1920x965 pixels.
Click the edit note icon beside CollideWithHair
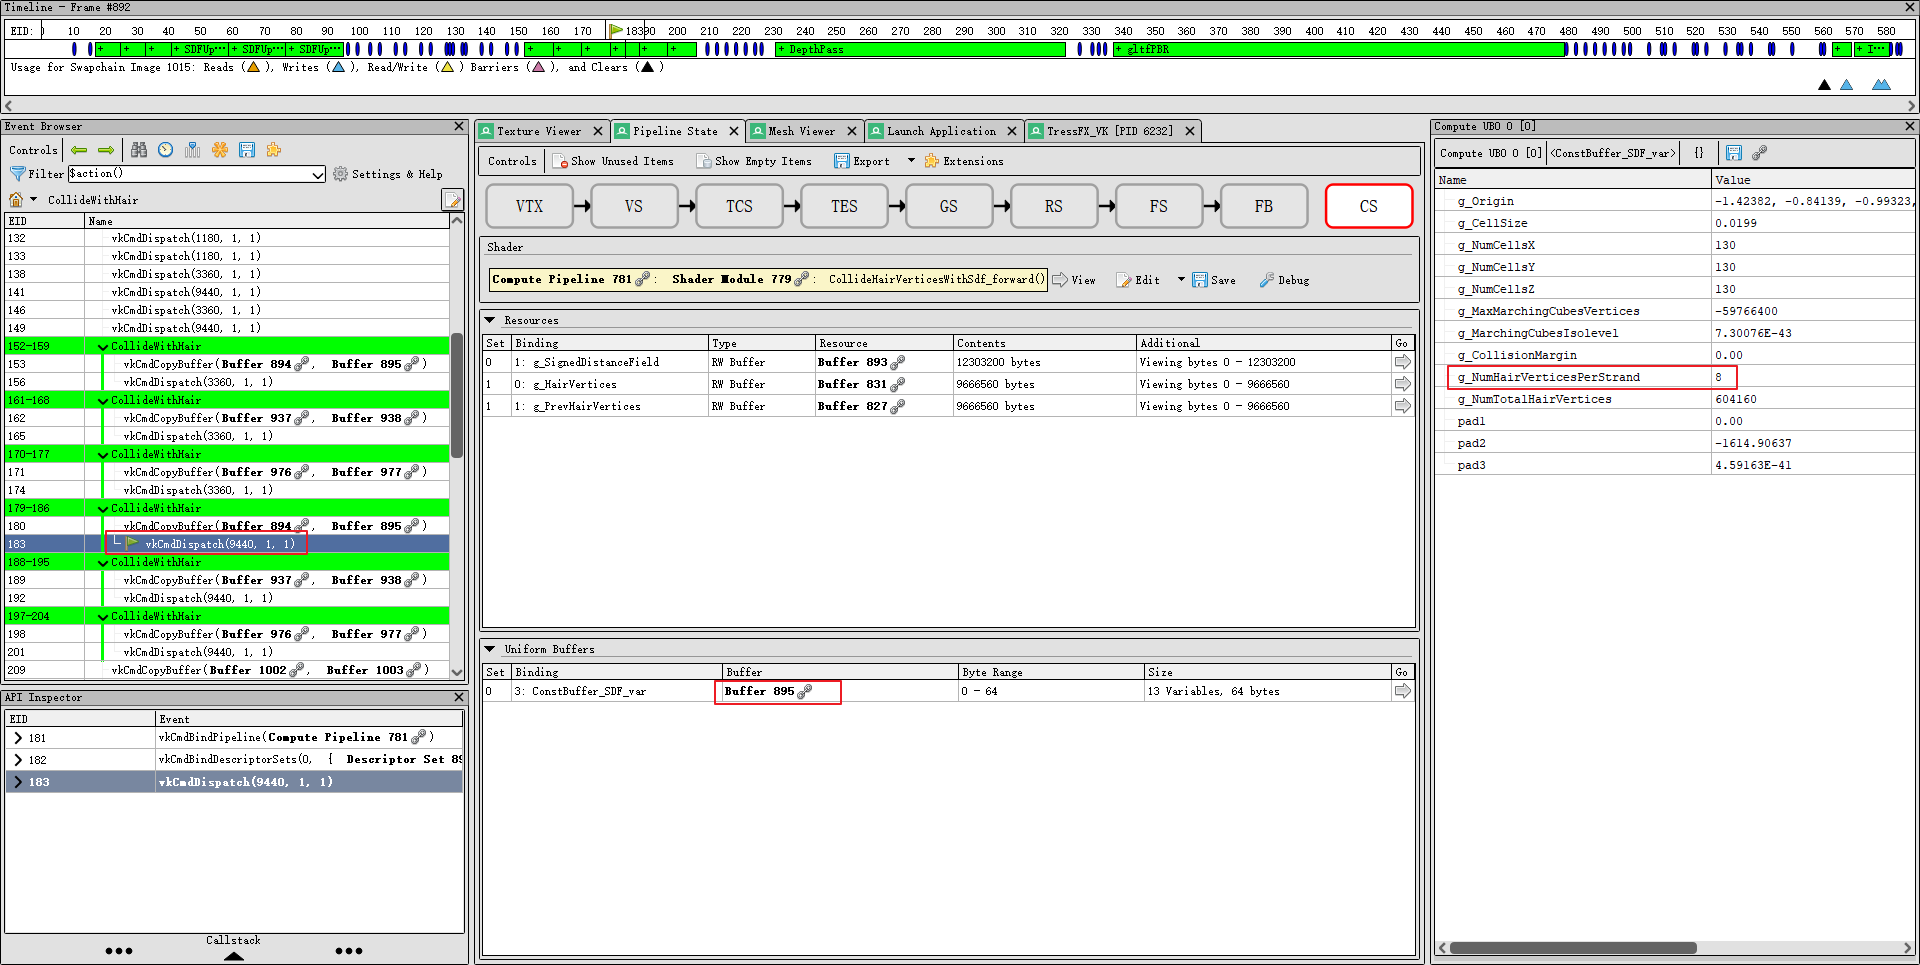pyautogui.click(x=452, y=200)
